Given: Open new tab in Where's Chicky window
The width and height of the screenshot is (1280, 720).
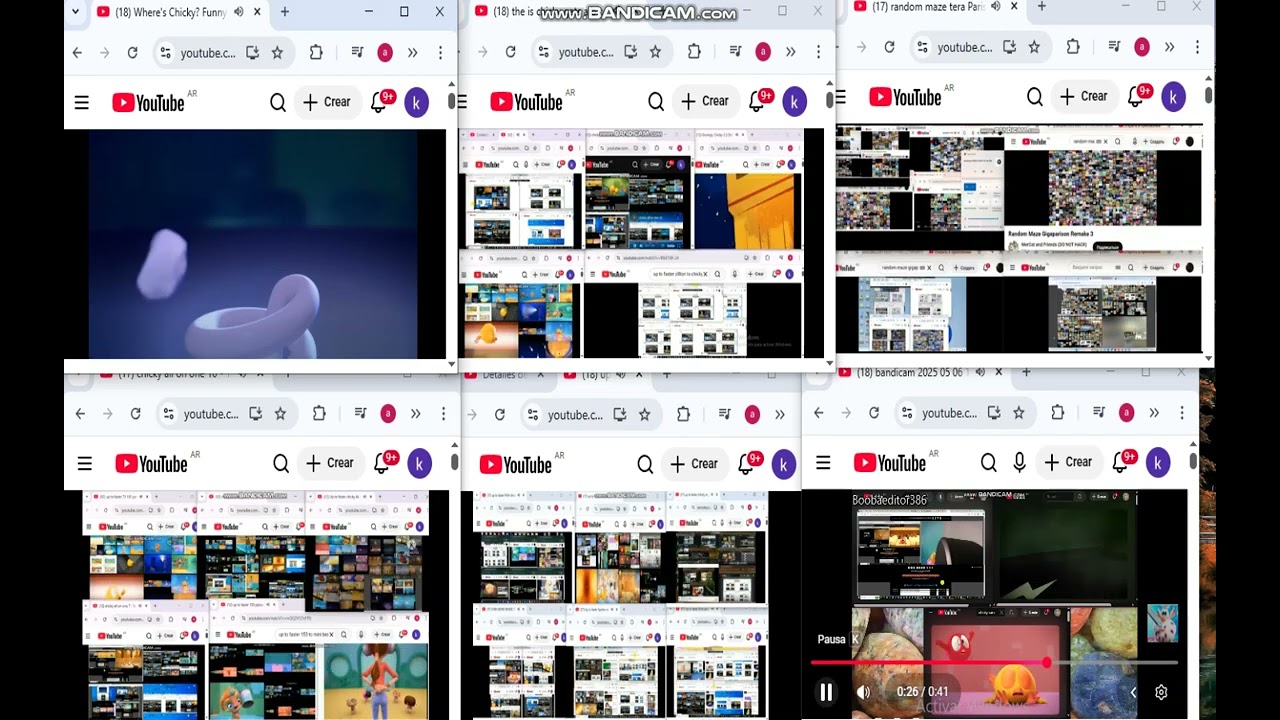Looking at the screenshot, I should tap(285, 12).
